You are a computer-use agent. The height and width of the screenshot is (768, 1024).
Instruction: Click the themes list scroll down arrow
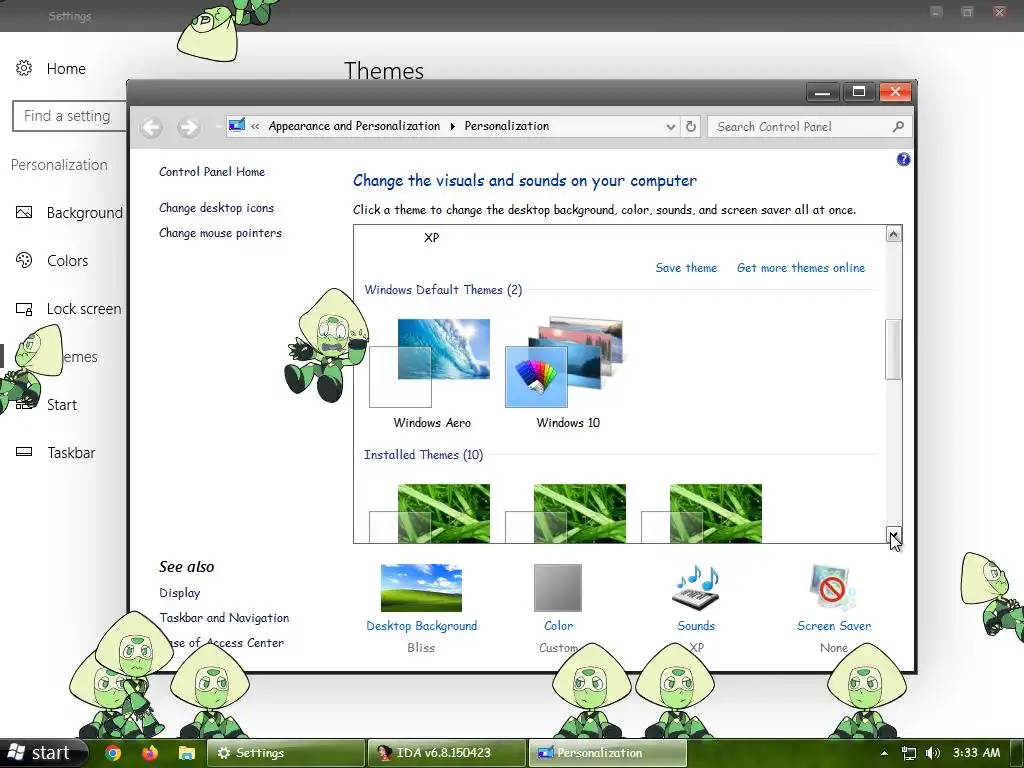point(893,535)
